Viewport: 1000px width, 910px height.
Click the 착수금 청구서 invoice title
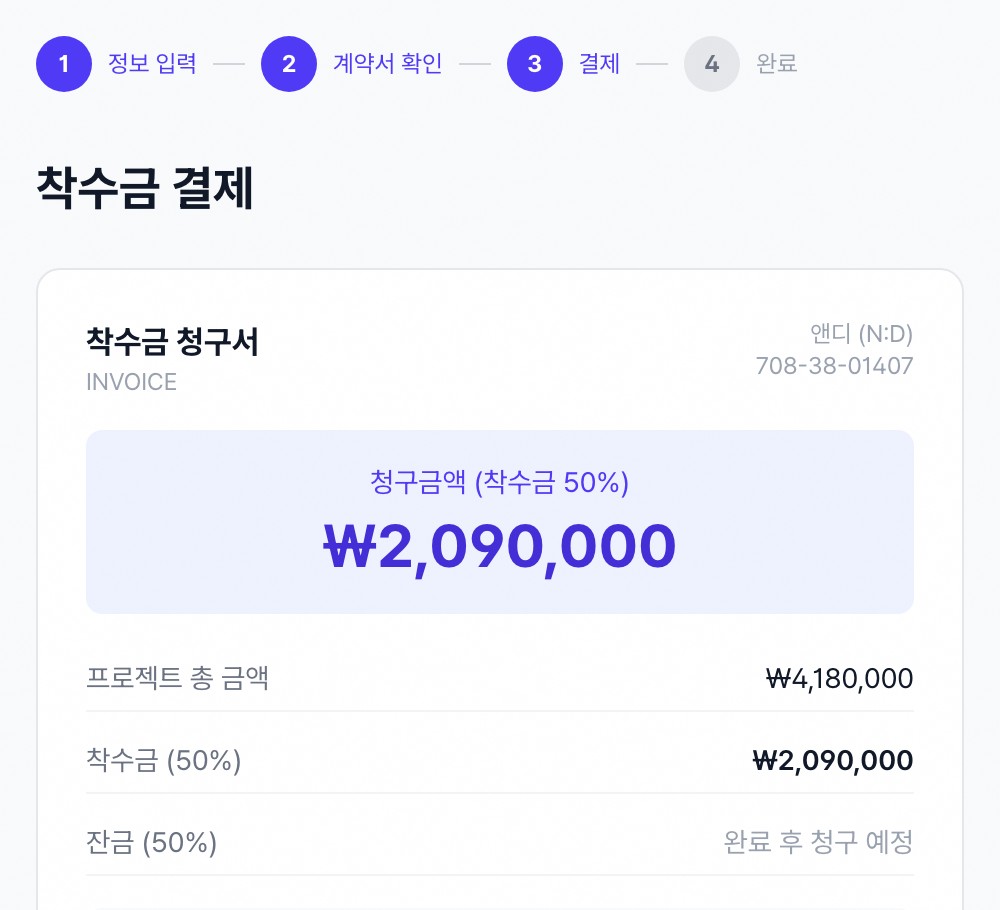(x=172, y=342)
